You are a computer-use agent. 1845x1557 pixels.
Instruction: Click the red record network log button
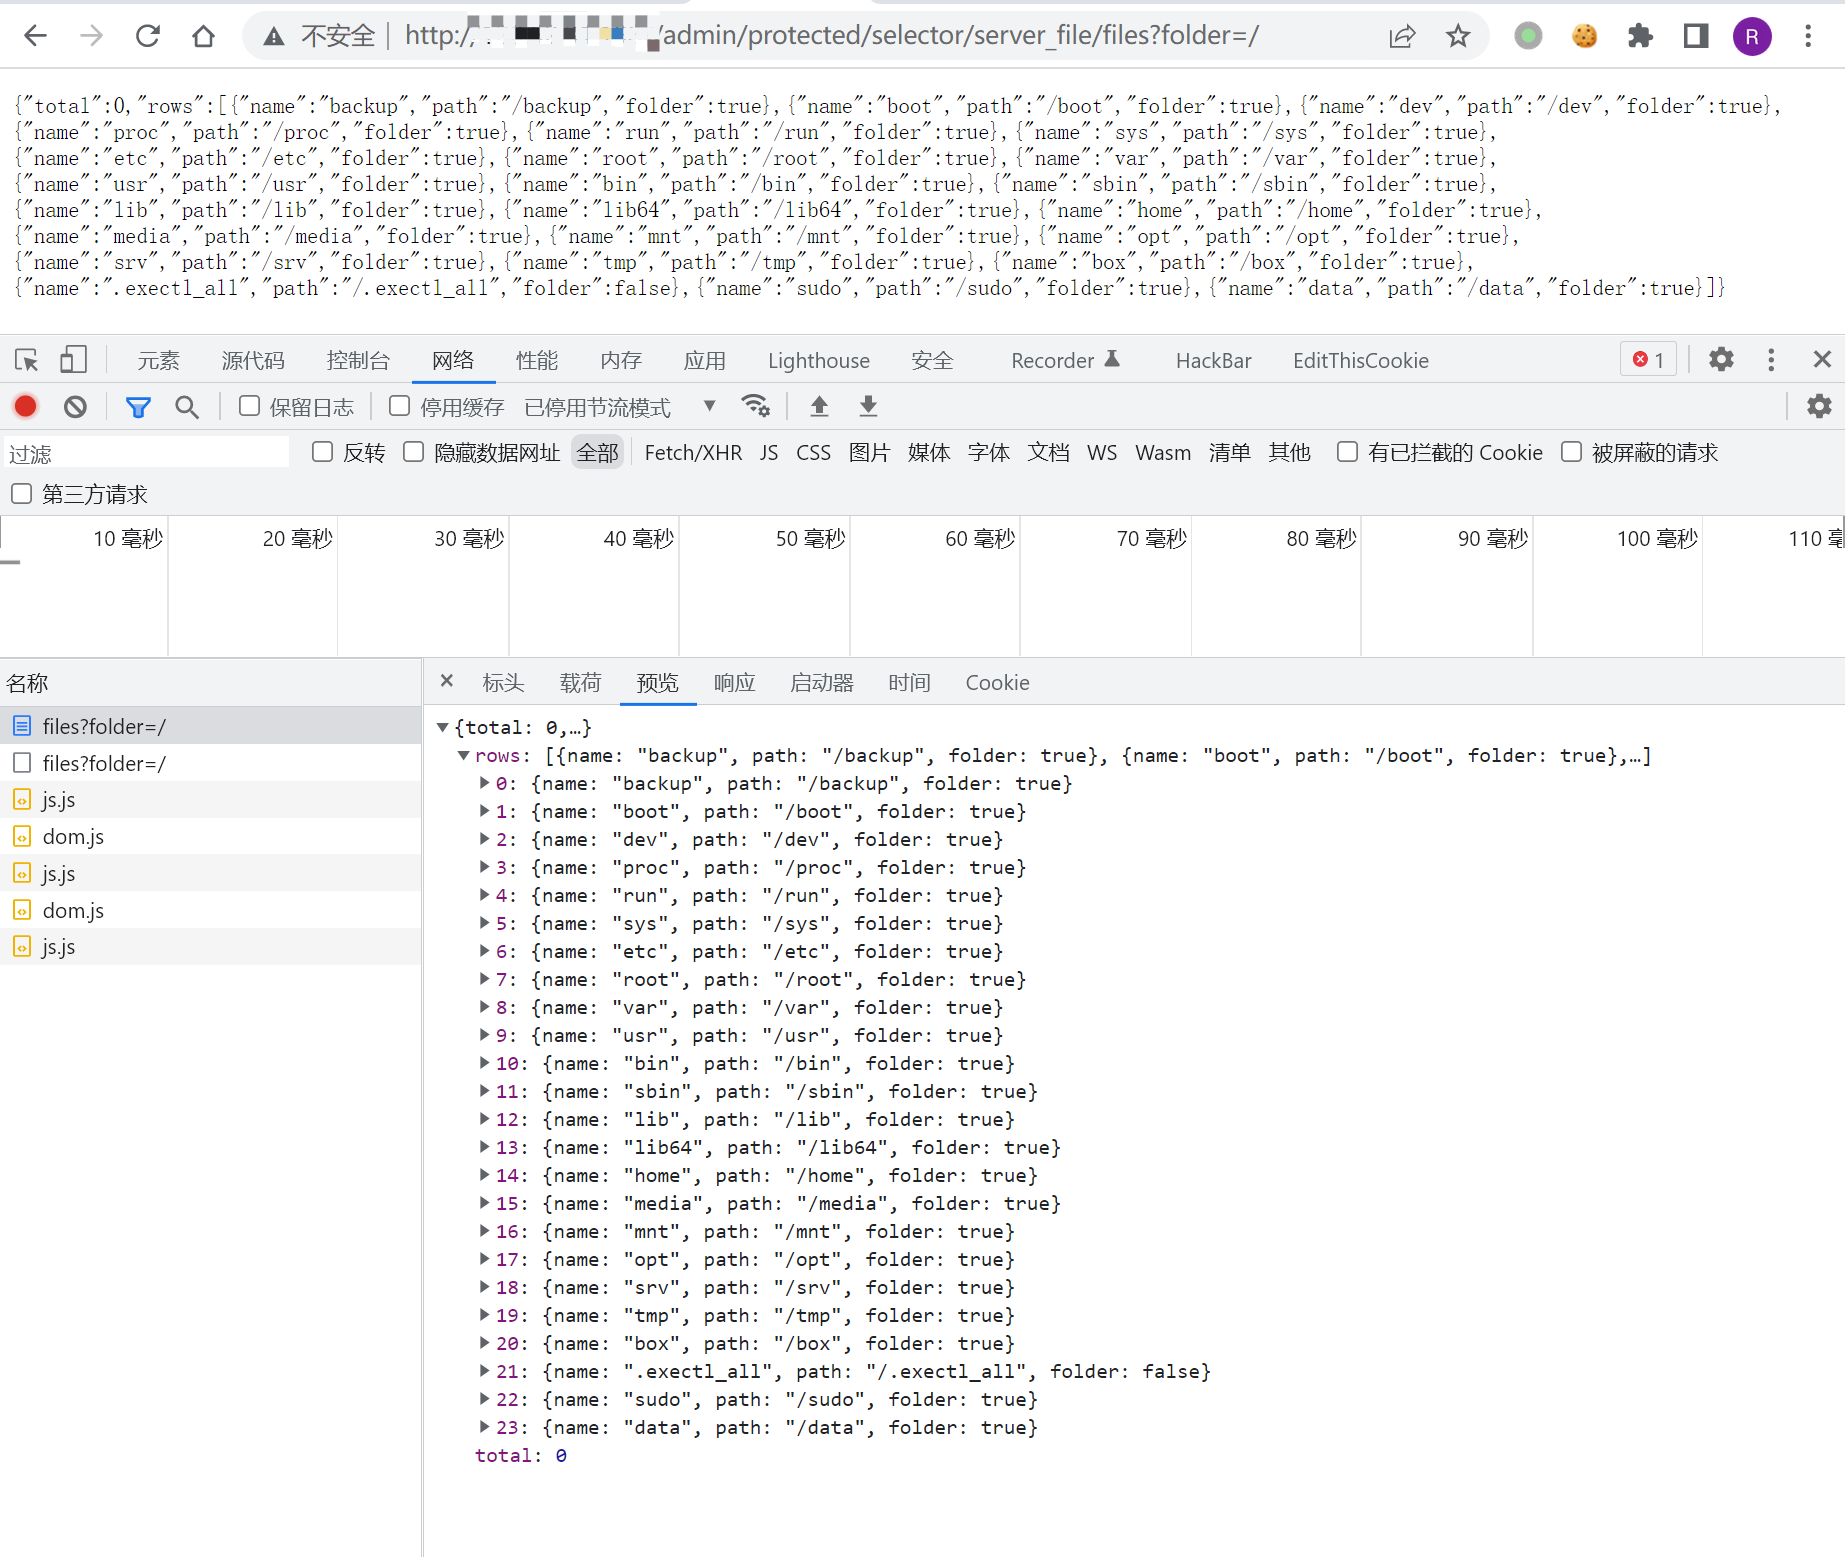tap(26, 406)
